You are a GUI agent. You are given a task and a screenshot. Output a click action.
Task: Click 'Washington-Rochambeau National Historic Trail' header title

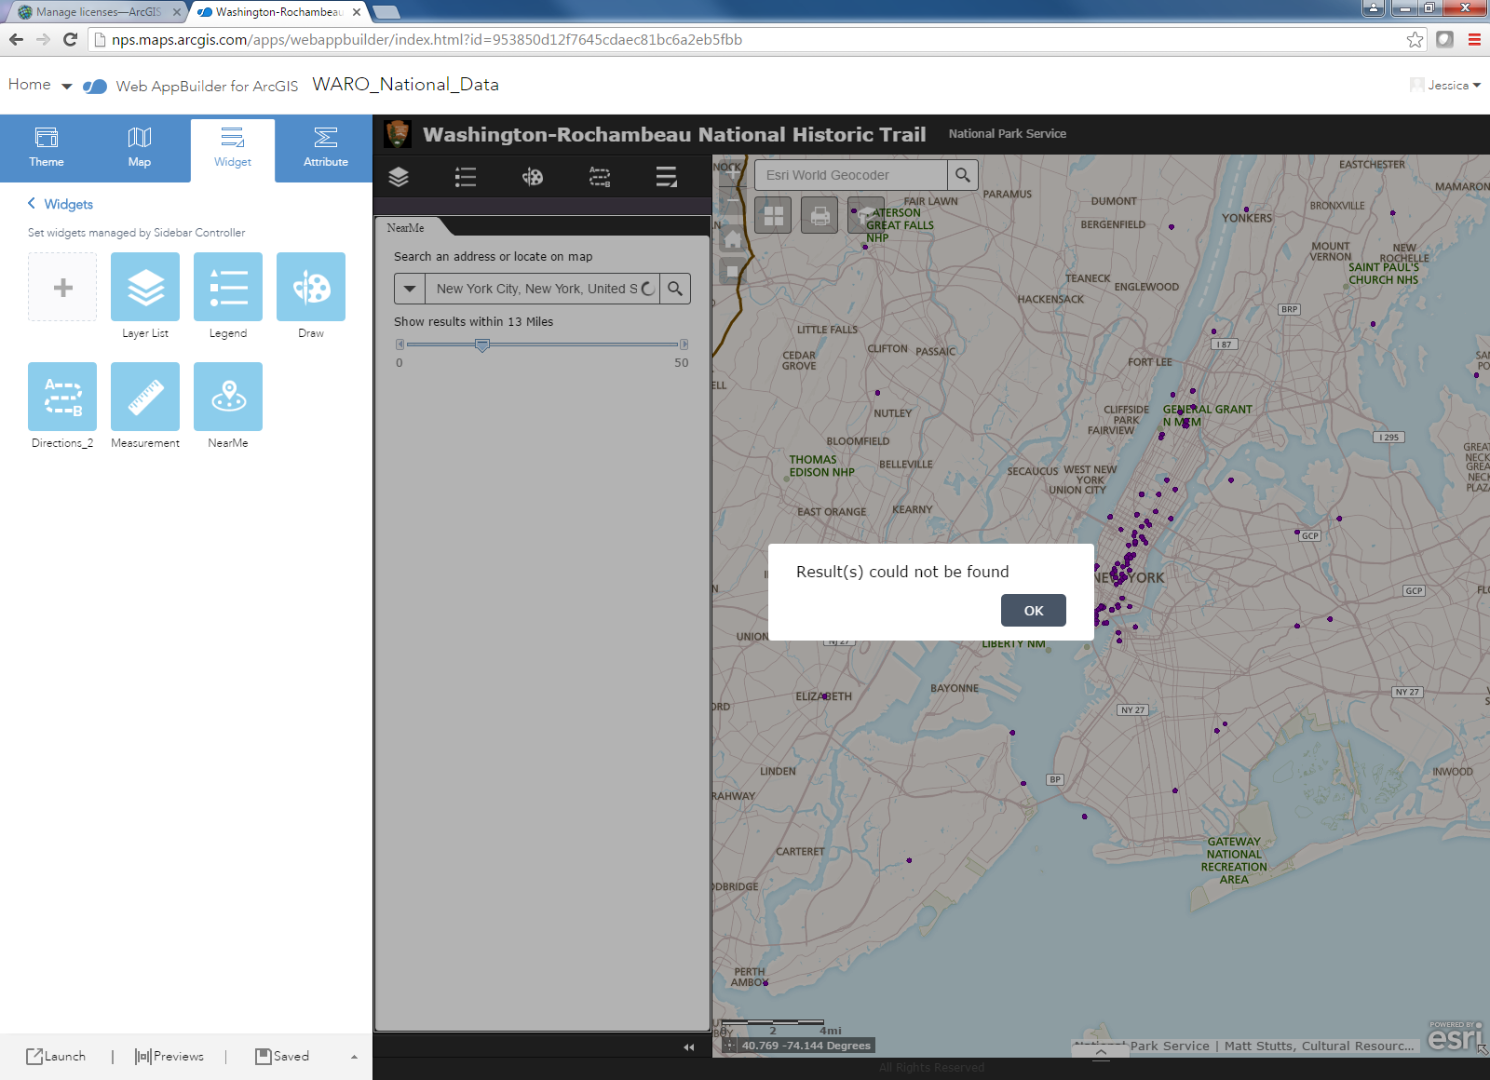[x=674, y=135]
